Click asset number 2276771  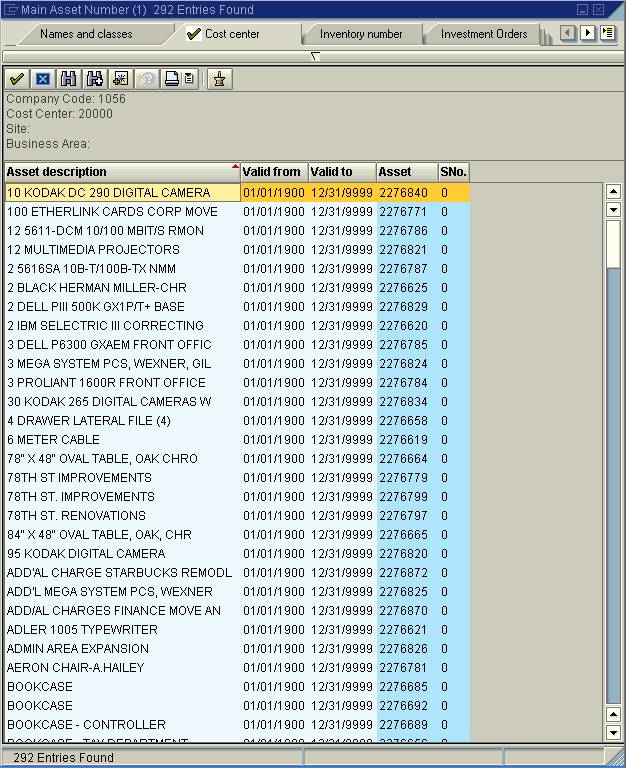(x=403, y=212)
